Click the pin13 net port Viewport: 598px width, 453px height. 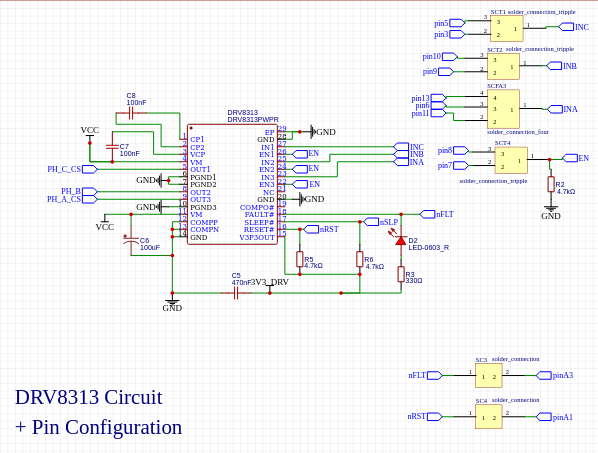429,98
